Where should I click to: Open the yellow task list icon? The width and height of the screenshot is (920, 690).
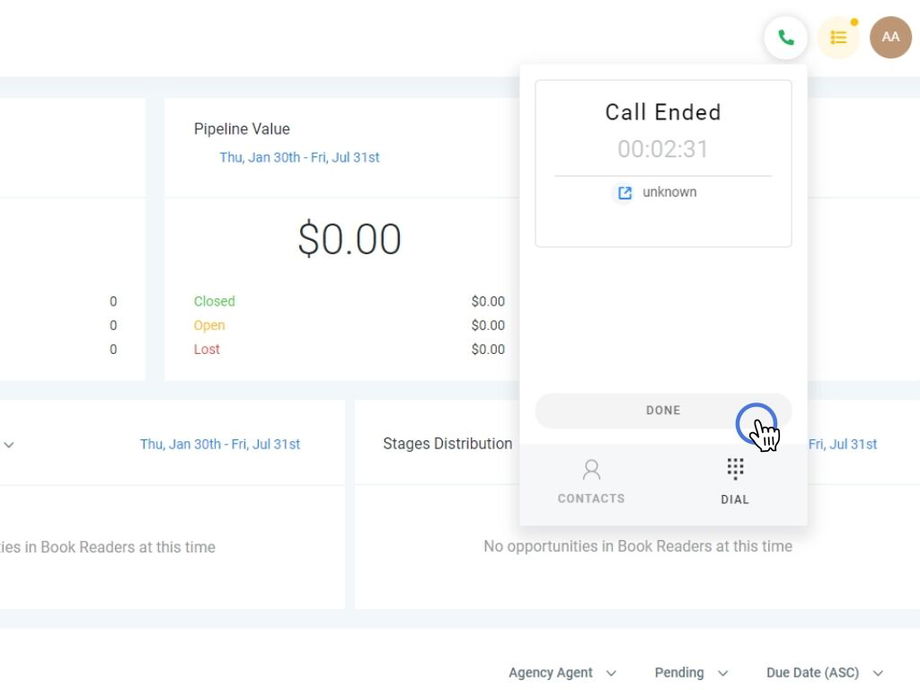click(838, 38)
